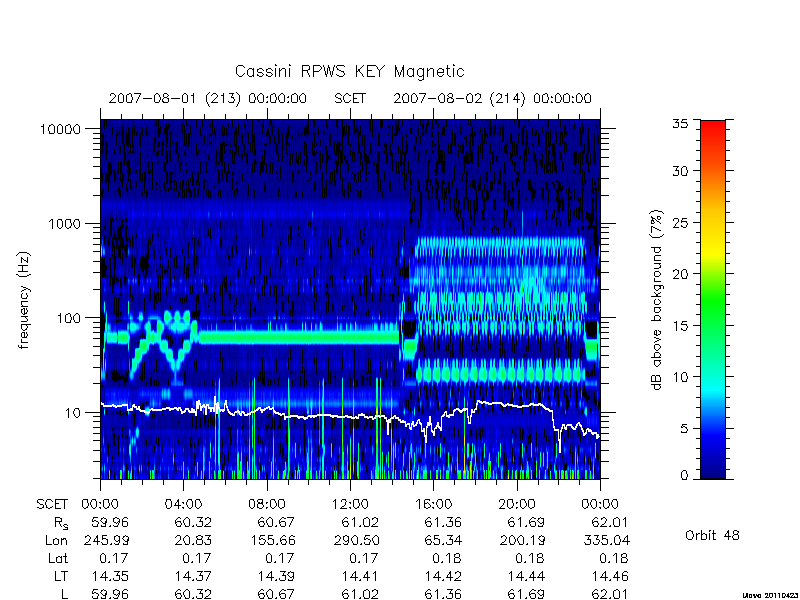This screenshot has height=600, width=800.
Task: Click the '5' colorbar tick label
Action: coord(684,429)
